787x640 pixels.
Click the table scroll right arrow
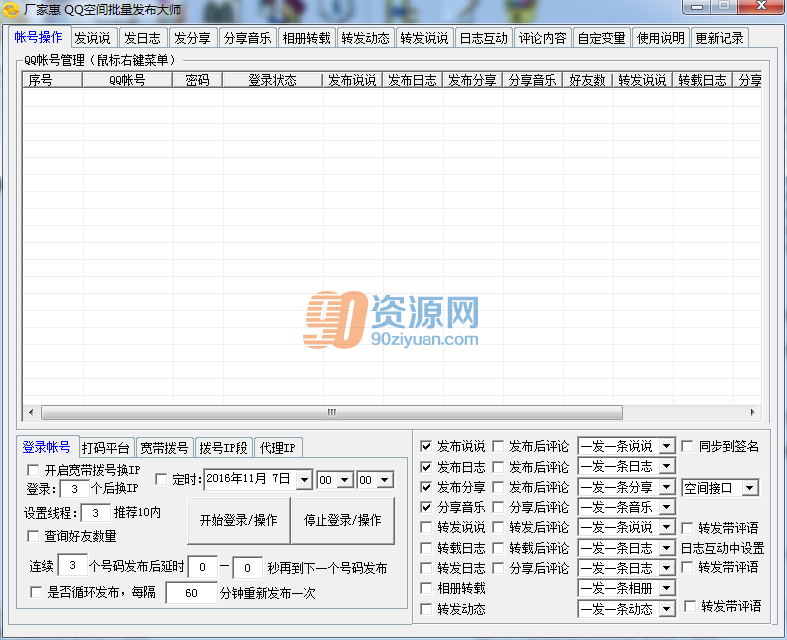tap(752, 412)
